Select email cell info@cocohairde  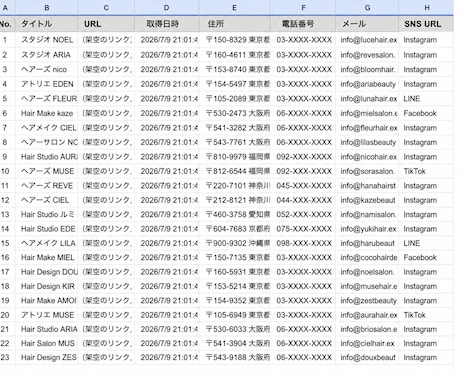(367, 258)
